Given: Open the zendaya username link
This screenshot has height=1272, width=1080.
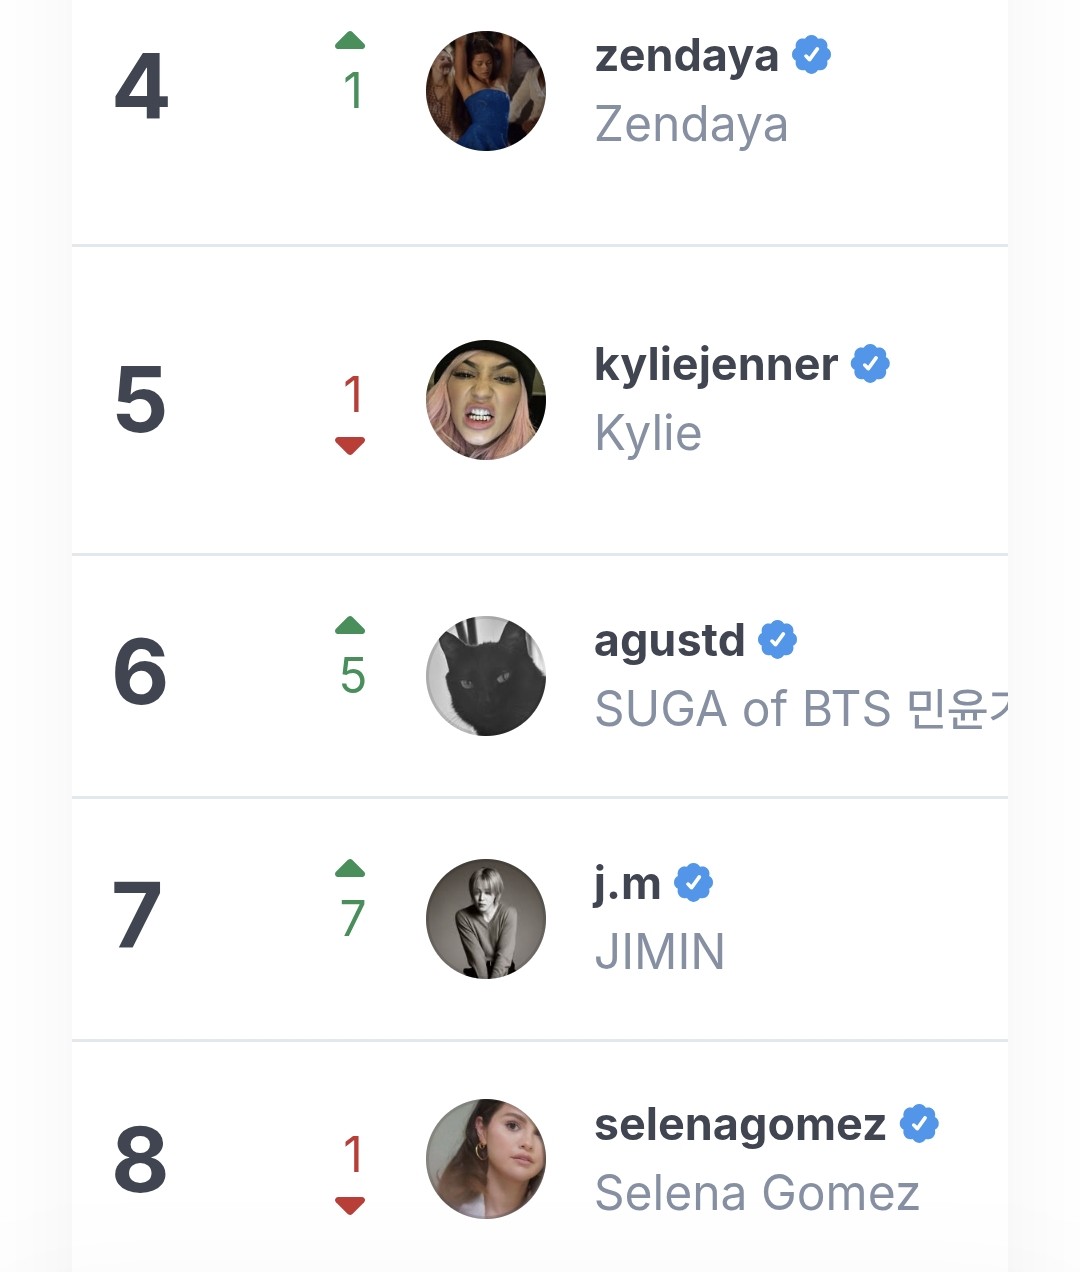Looking at the screenshot, I should click(686, 57).
